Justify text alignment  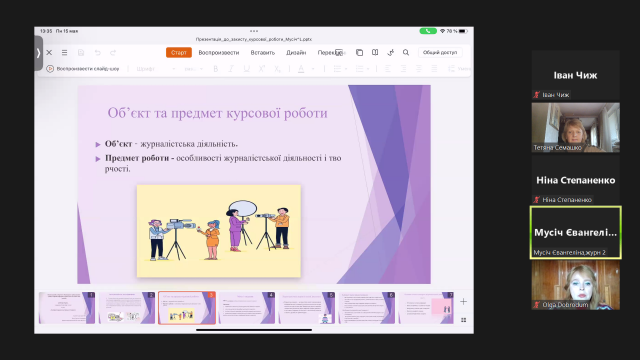tap(434, 69)
